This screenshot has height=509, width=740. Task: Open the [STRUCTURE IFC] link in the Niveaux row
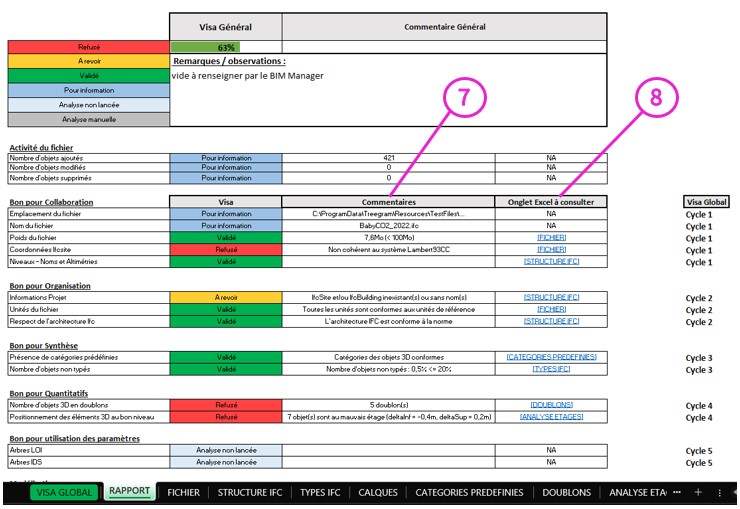point(551,261)
